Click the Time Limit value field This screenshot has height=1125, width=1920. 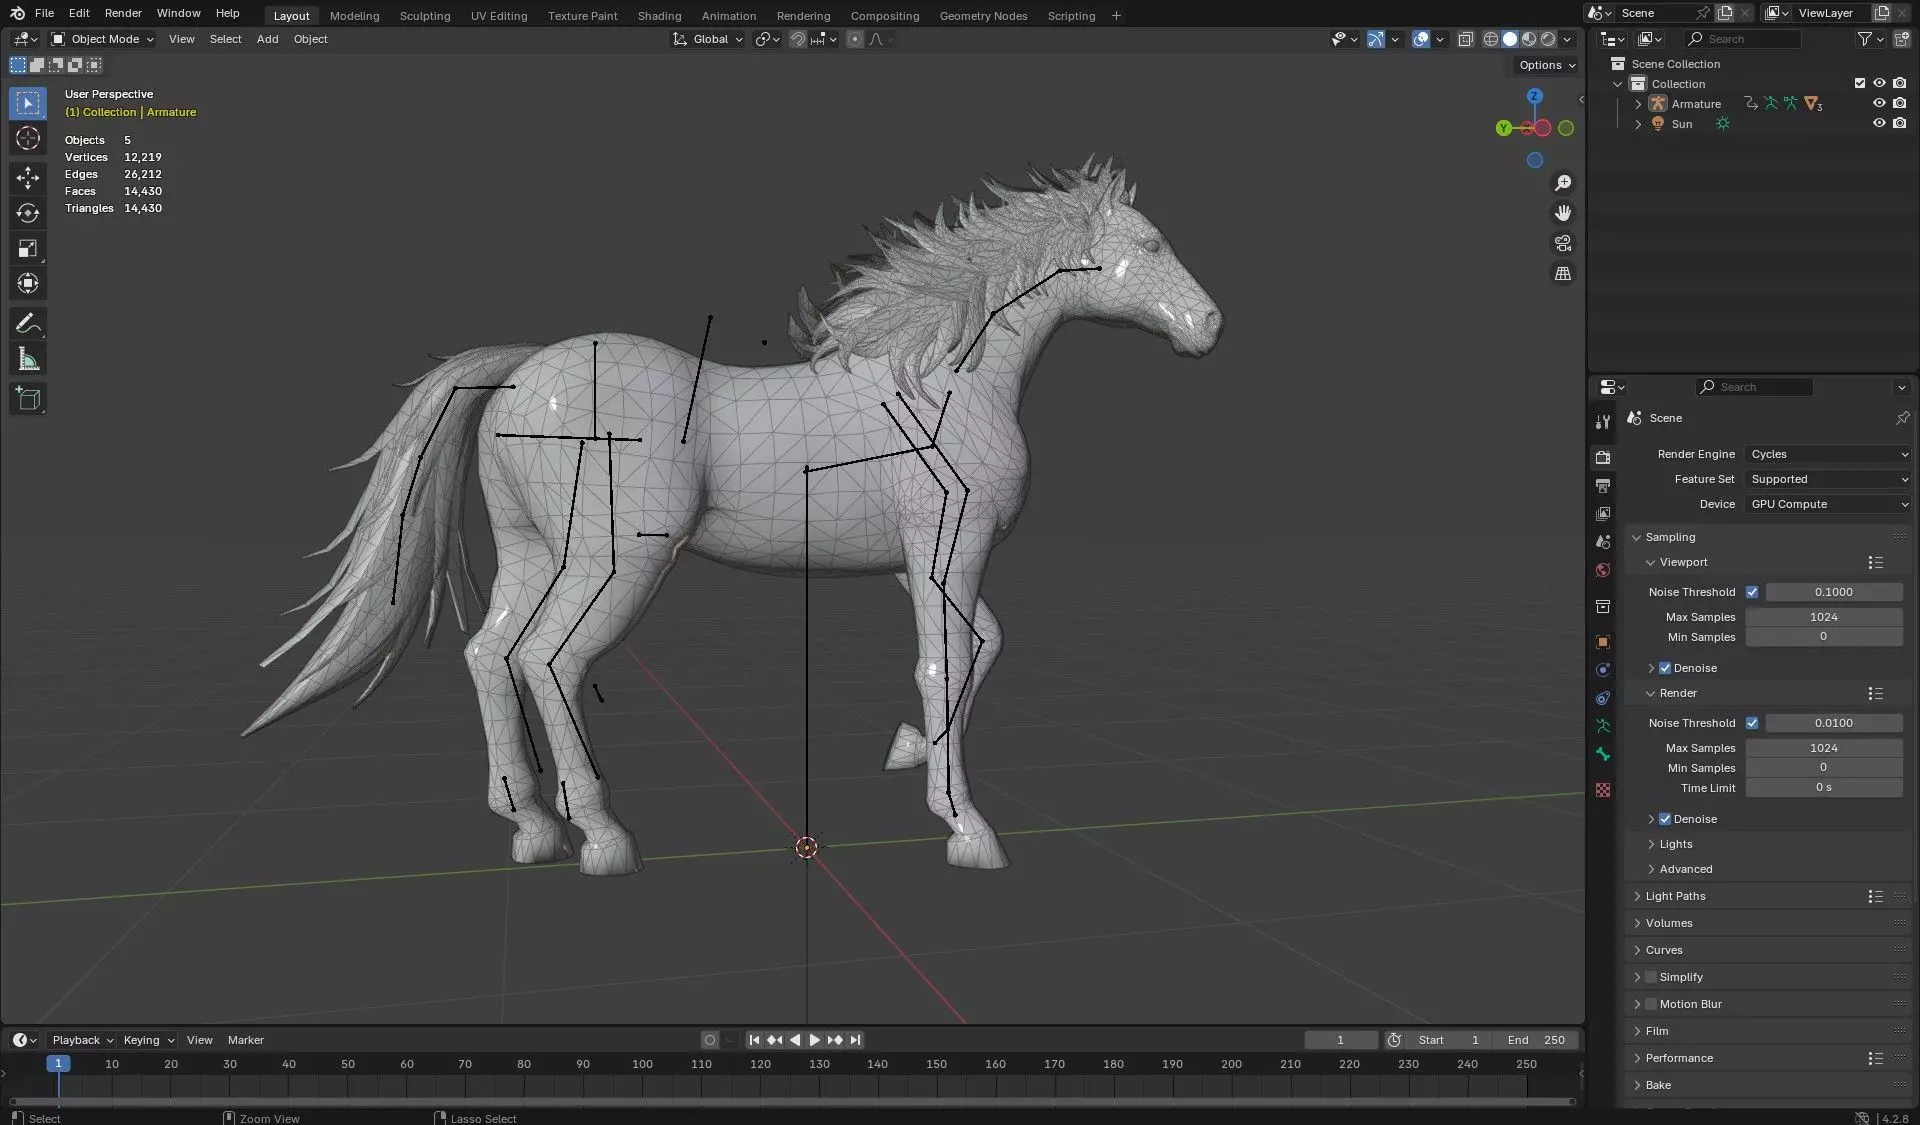(x=1824, y=788)
